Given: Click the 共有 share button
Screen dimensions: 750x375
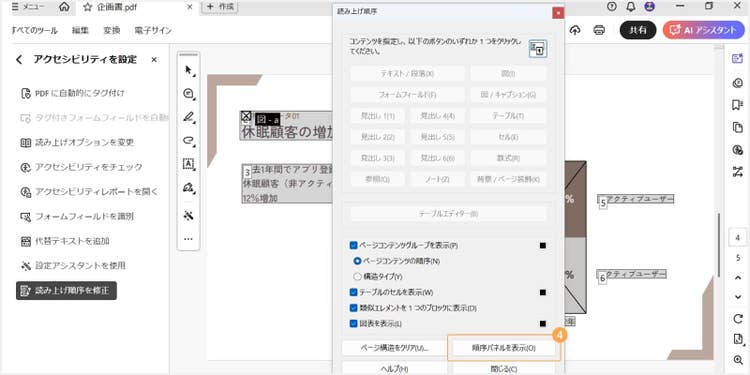Looking at the screenshot, I should 638,30.
